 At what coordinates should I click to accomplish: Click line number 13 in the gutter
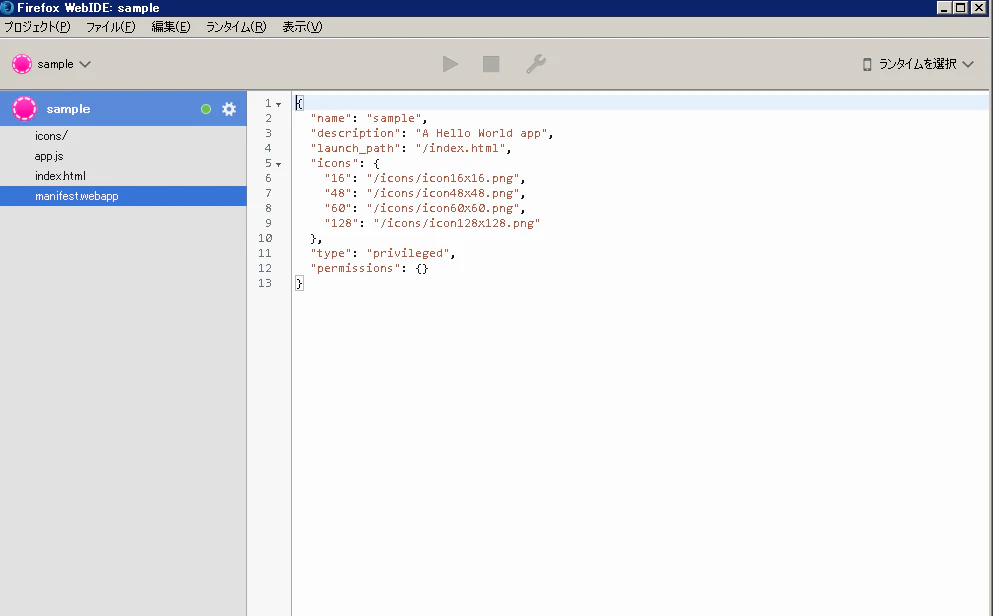pos(265,283)
